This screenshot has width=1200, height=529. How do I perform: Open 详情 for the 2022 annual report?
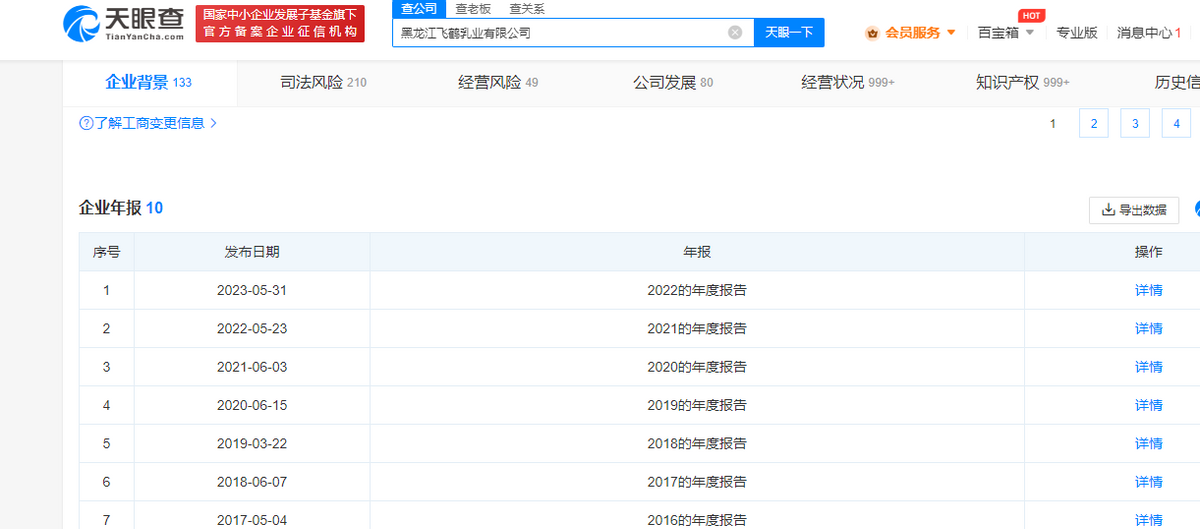(x=1148, y=290)
